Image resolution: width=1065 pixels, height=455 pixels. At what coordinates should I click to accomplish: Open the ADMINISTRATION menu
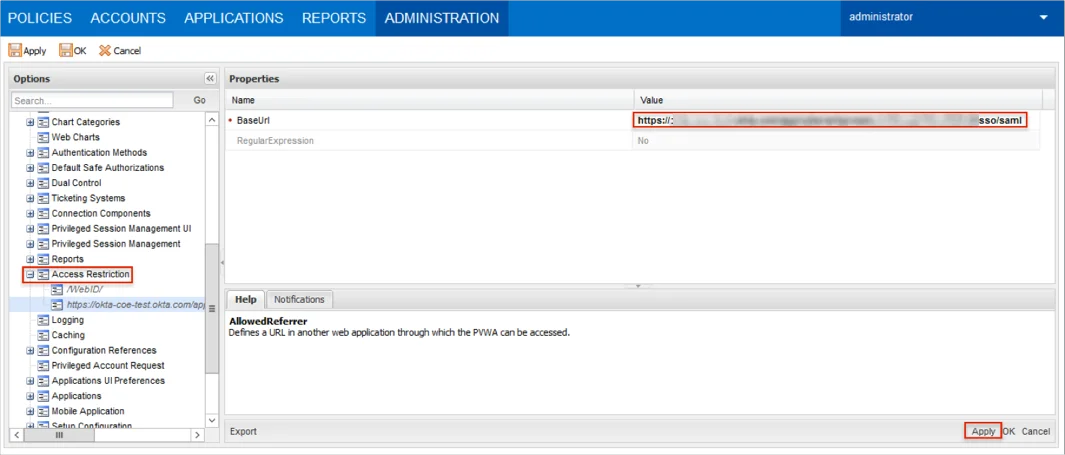coord(441,18)
